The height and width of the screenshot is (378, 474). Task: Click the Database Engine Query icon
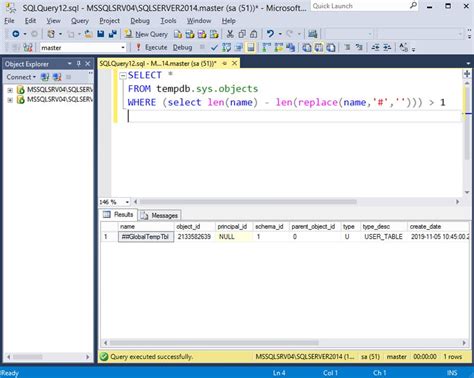(178, 34)
